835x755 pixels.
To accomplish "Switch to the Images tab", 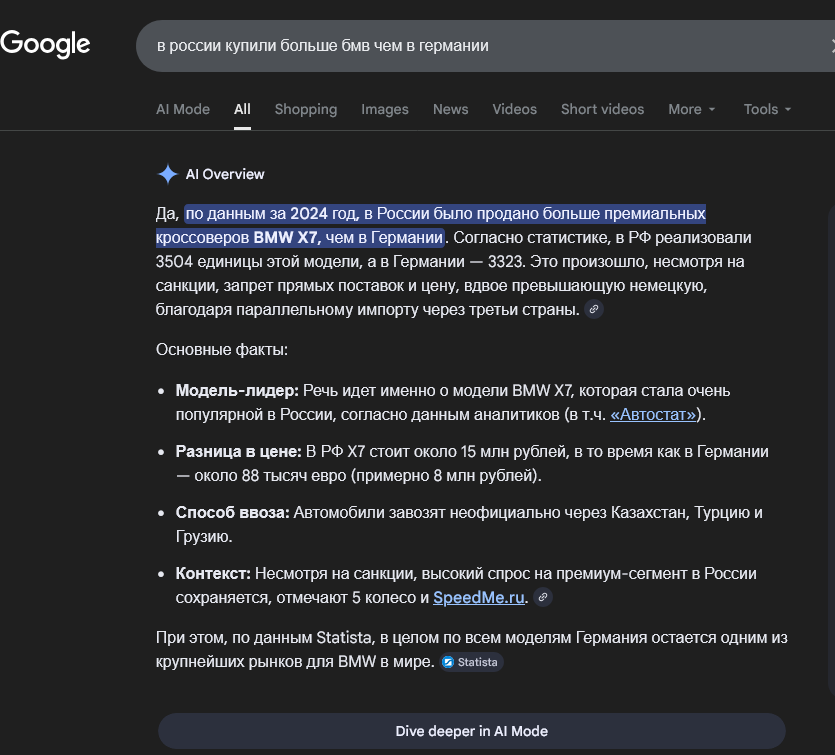I will [x=385, y=109].
